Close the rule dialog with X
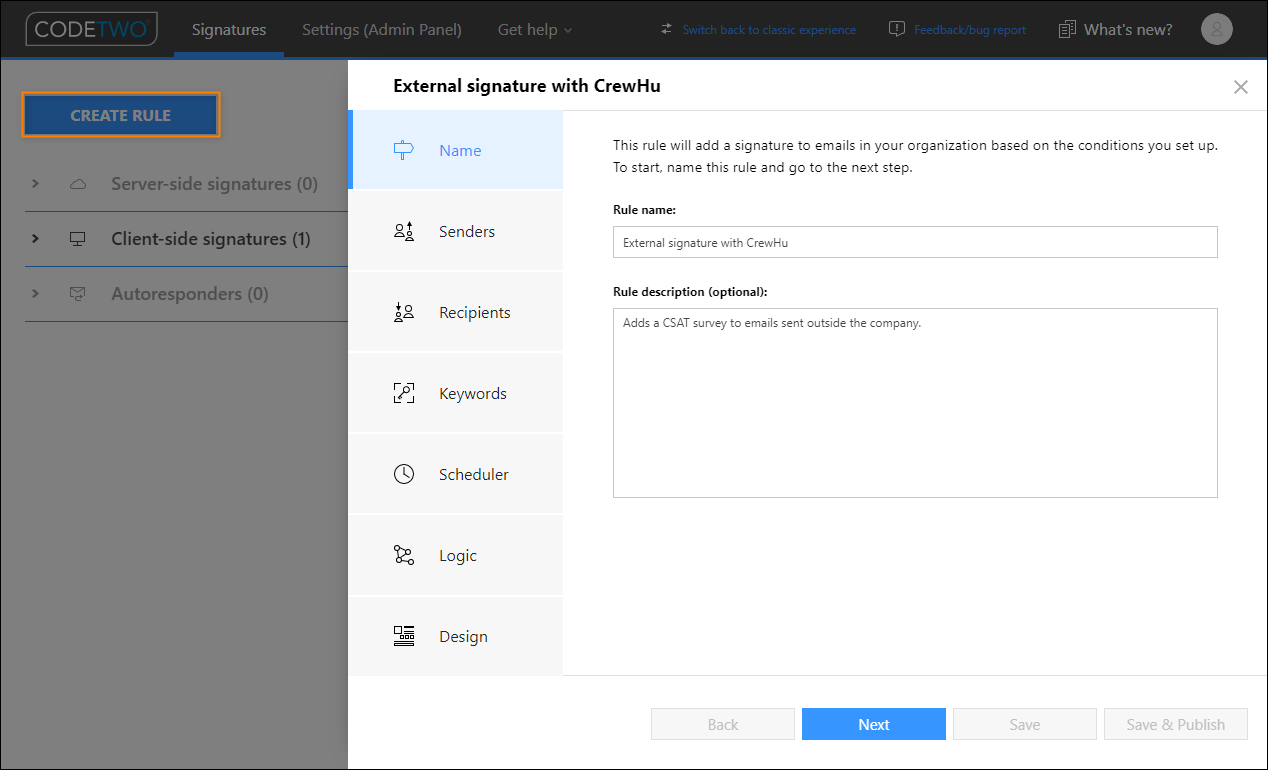1268x770 pixels. 1241,87
